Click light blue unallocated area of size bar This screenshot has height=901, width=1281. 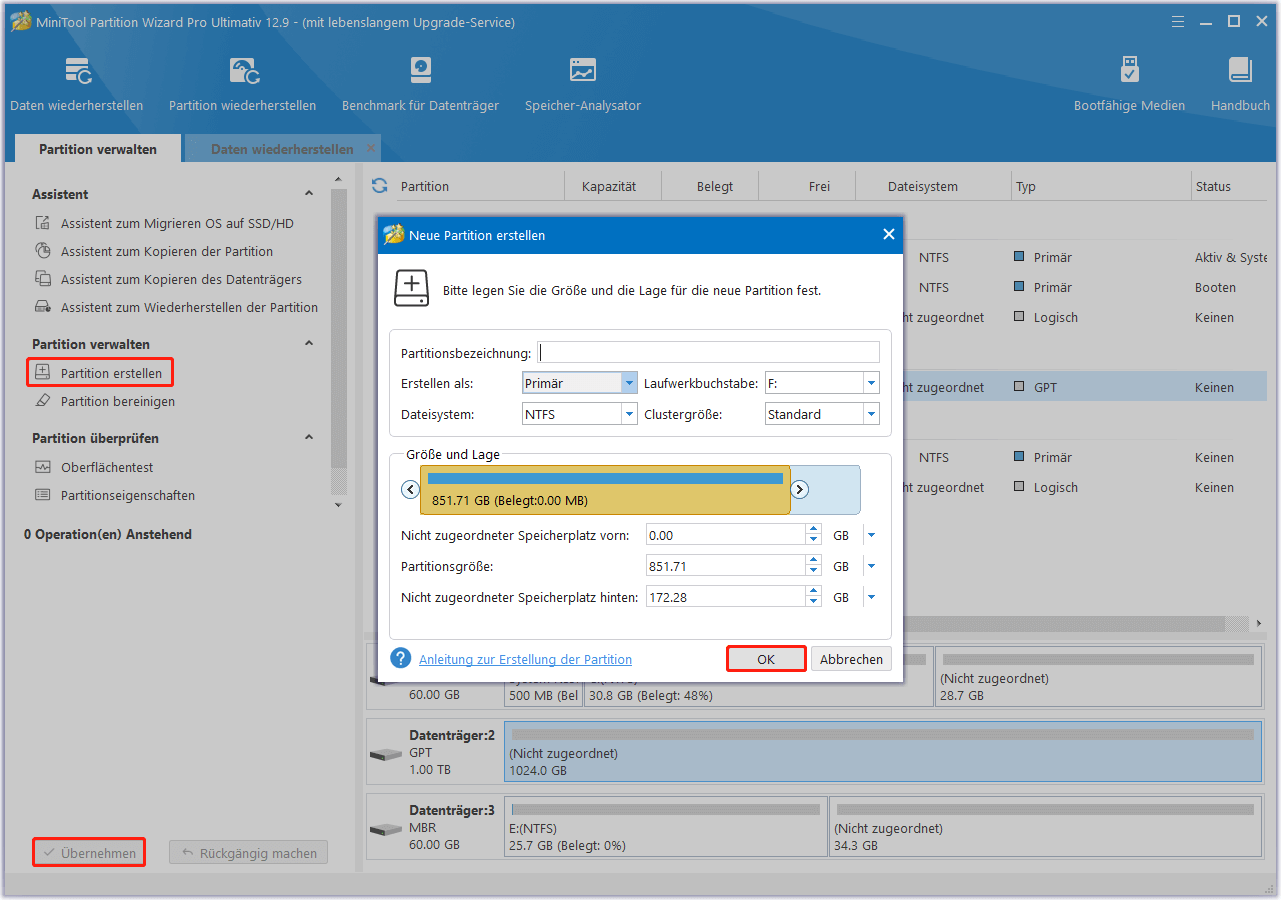point(825,490)
